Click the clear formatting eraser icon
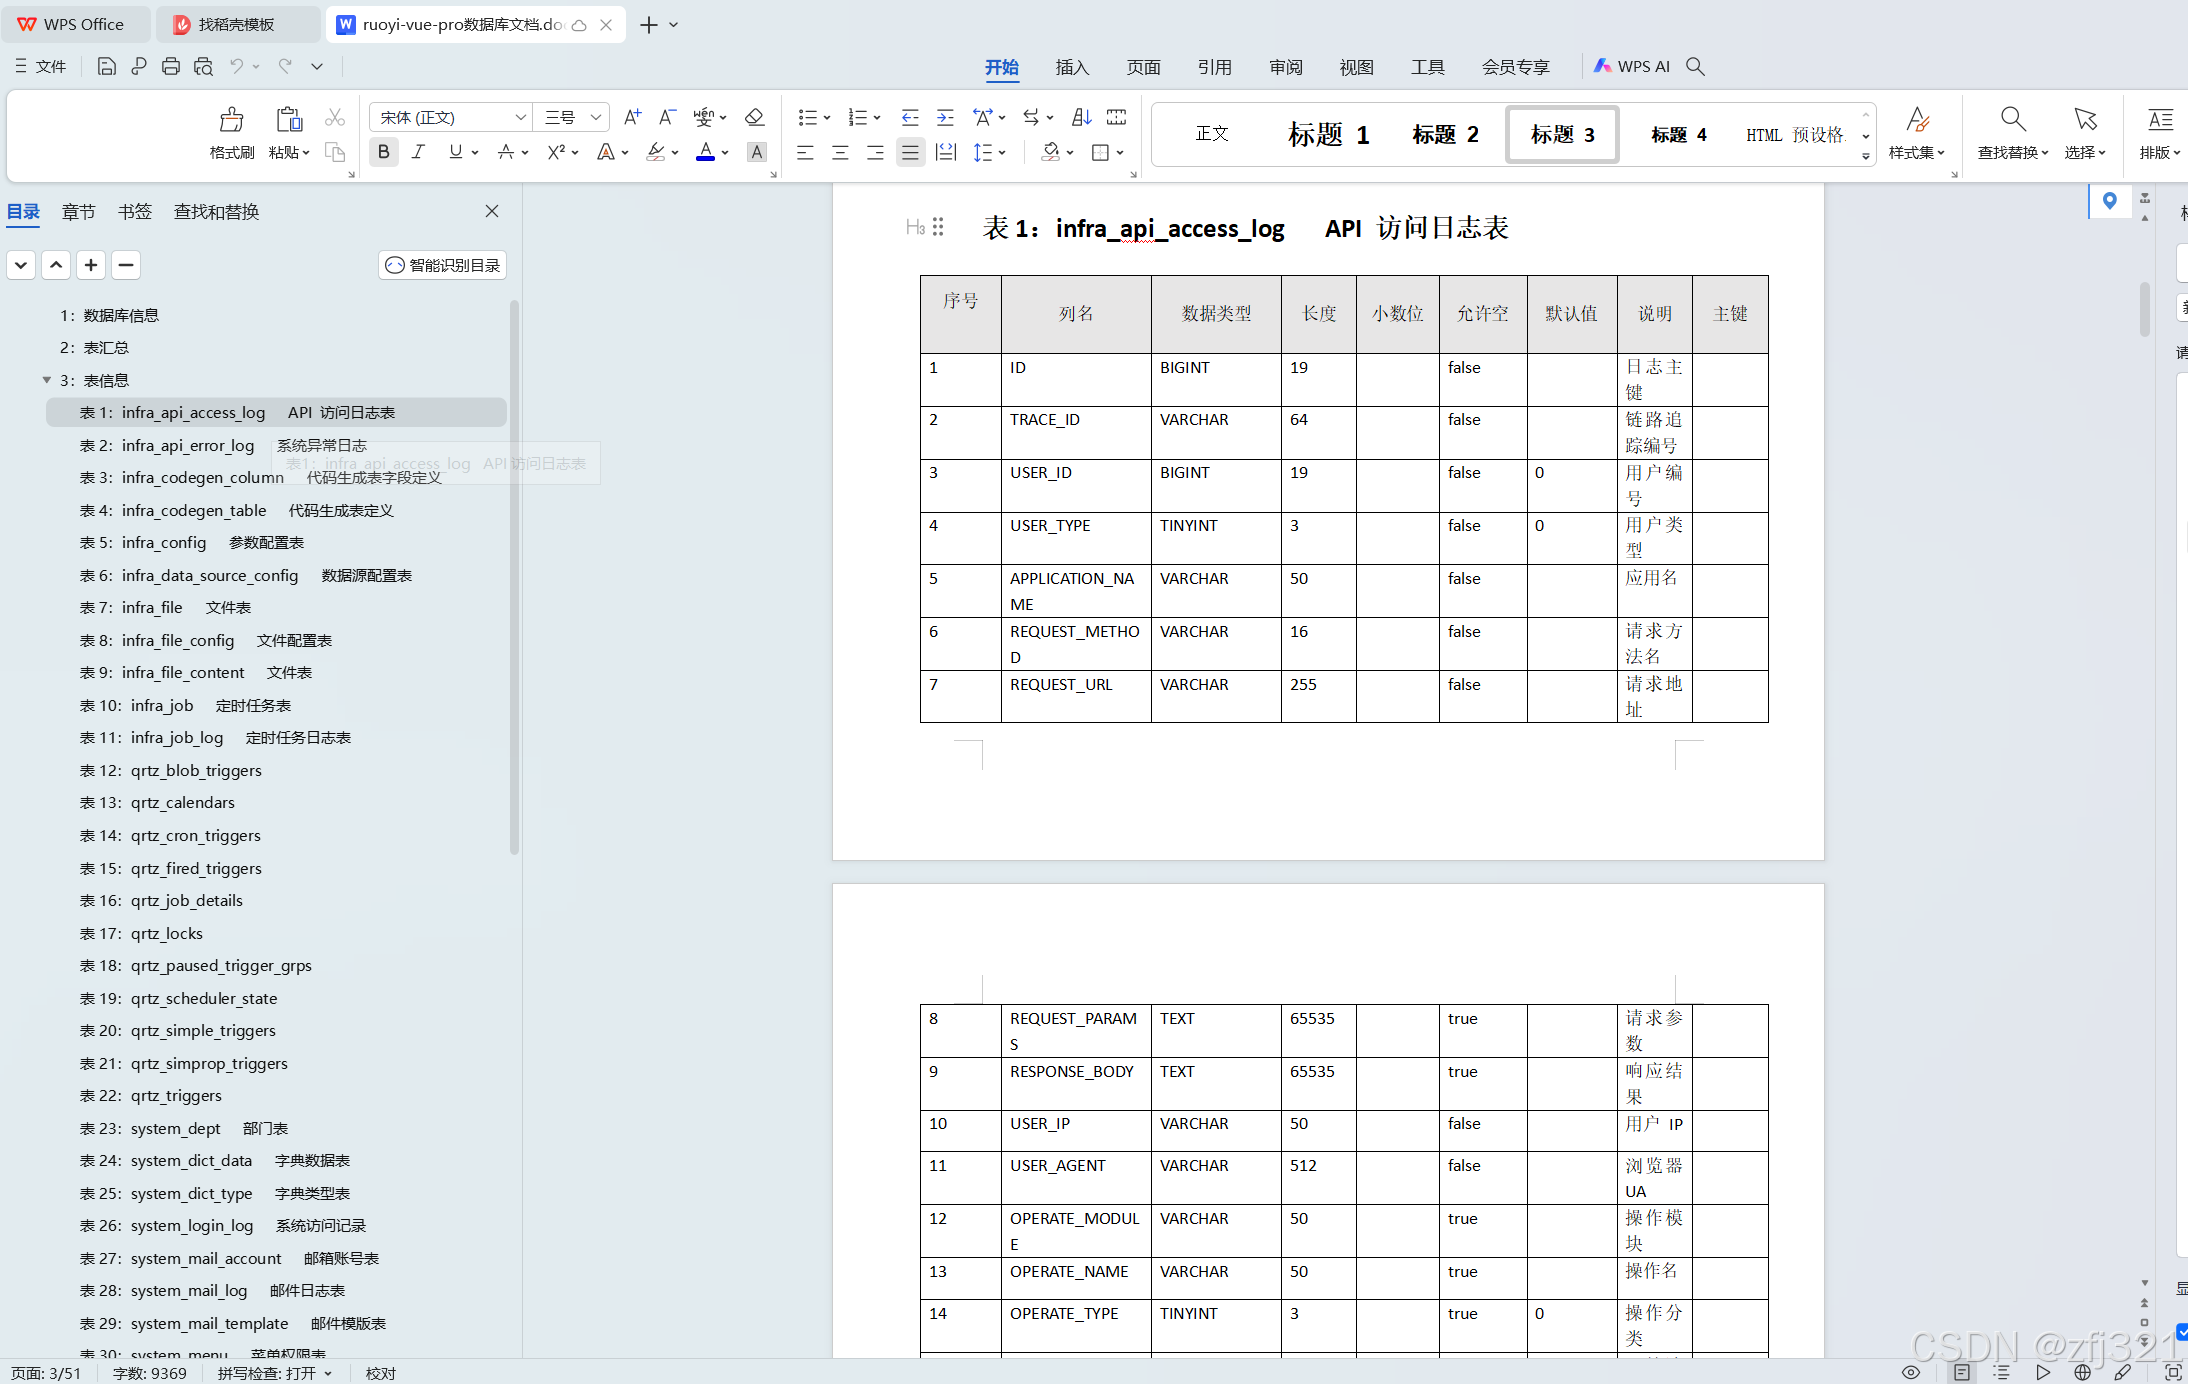 click(755, 117)
